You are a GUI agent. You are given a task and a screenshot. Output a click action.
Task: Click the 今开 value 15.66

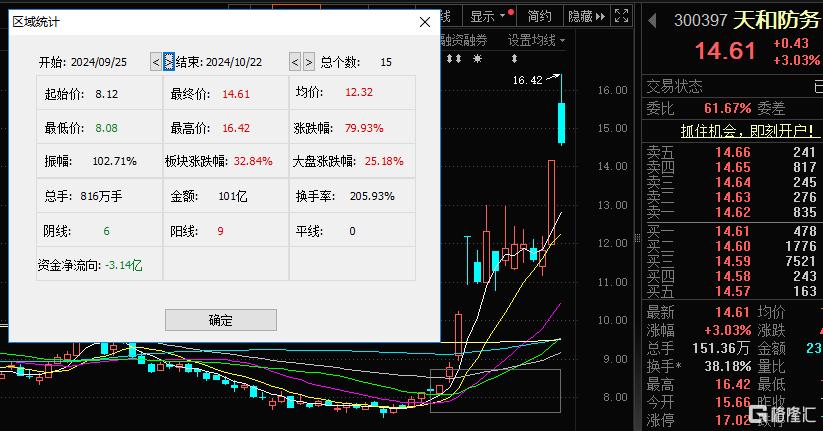tap(733, 402)
